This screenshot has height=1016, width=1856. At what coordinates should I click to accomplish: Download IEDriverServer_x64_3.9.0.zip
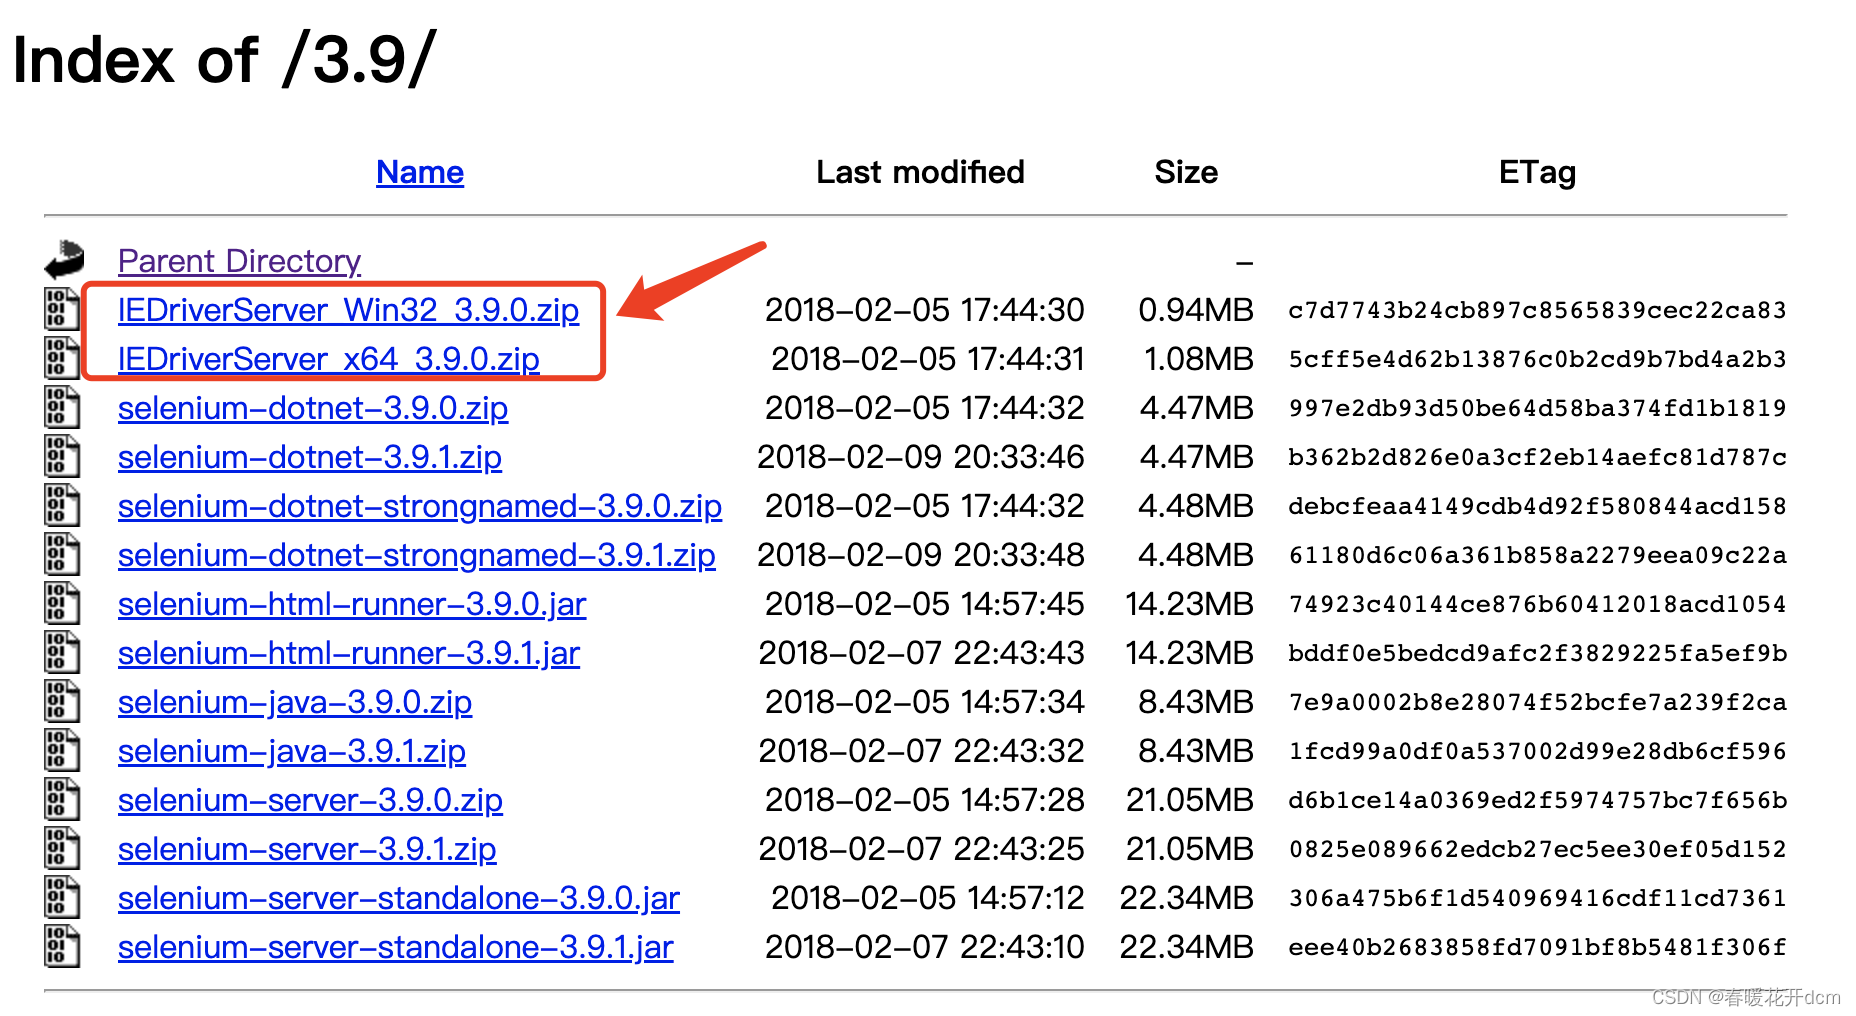coord(329,359)
